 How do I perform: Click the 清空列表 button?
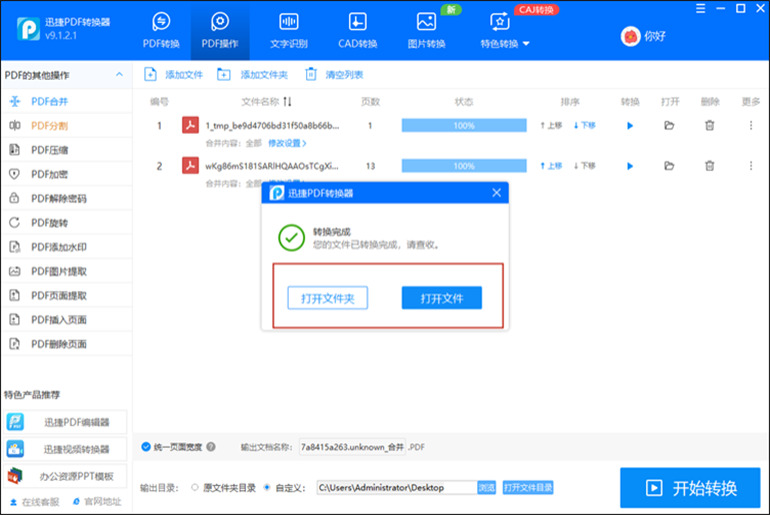pos(334,75)
